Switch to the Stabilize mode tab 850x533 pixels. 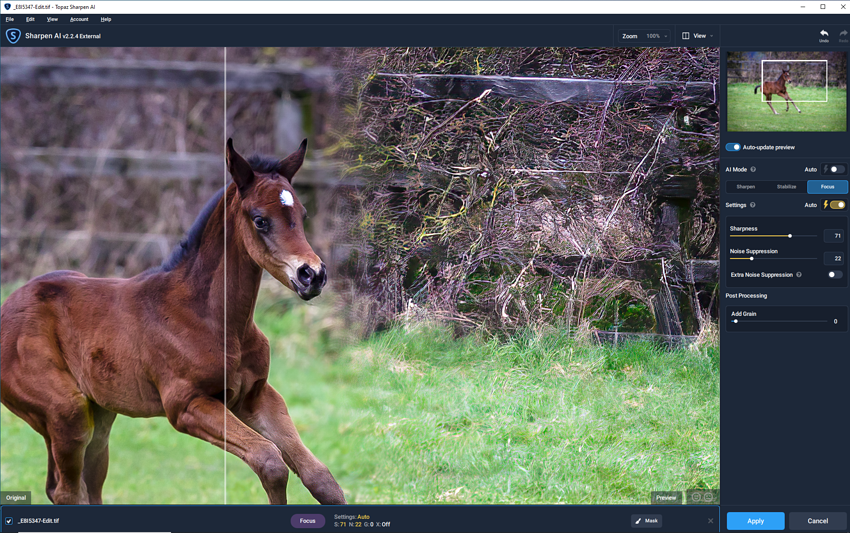(x=787, y=187)
